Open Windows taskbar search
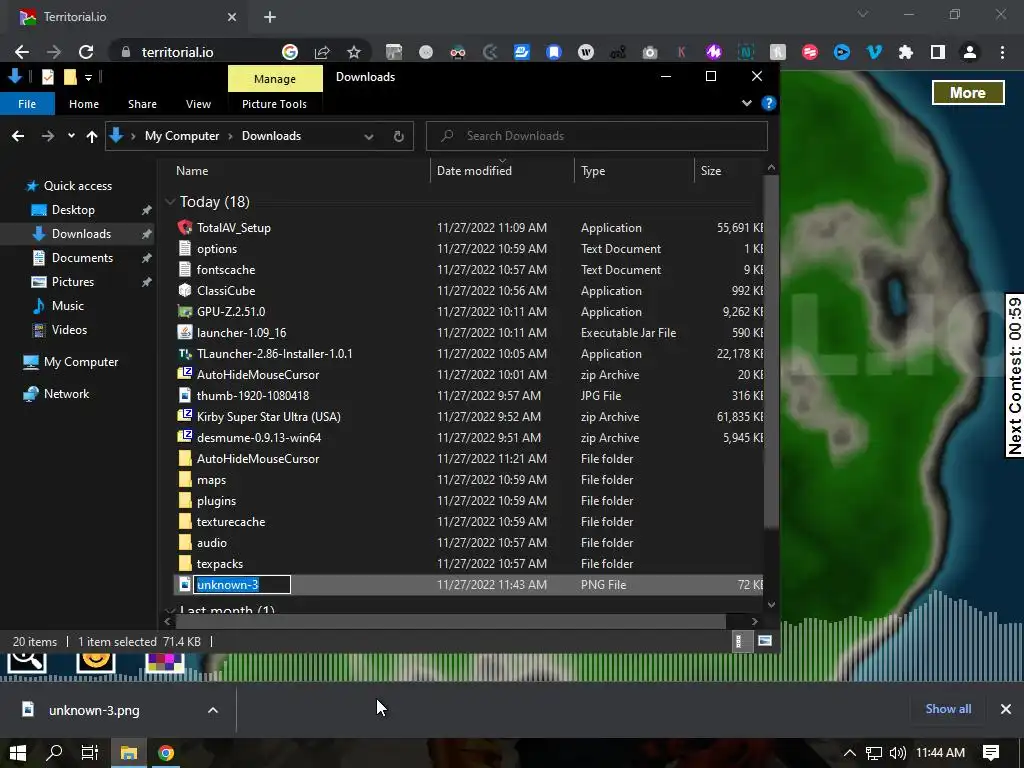The height and width of the screenshot is (768, 1024). [54, 752]
